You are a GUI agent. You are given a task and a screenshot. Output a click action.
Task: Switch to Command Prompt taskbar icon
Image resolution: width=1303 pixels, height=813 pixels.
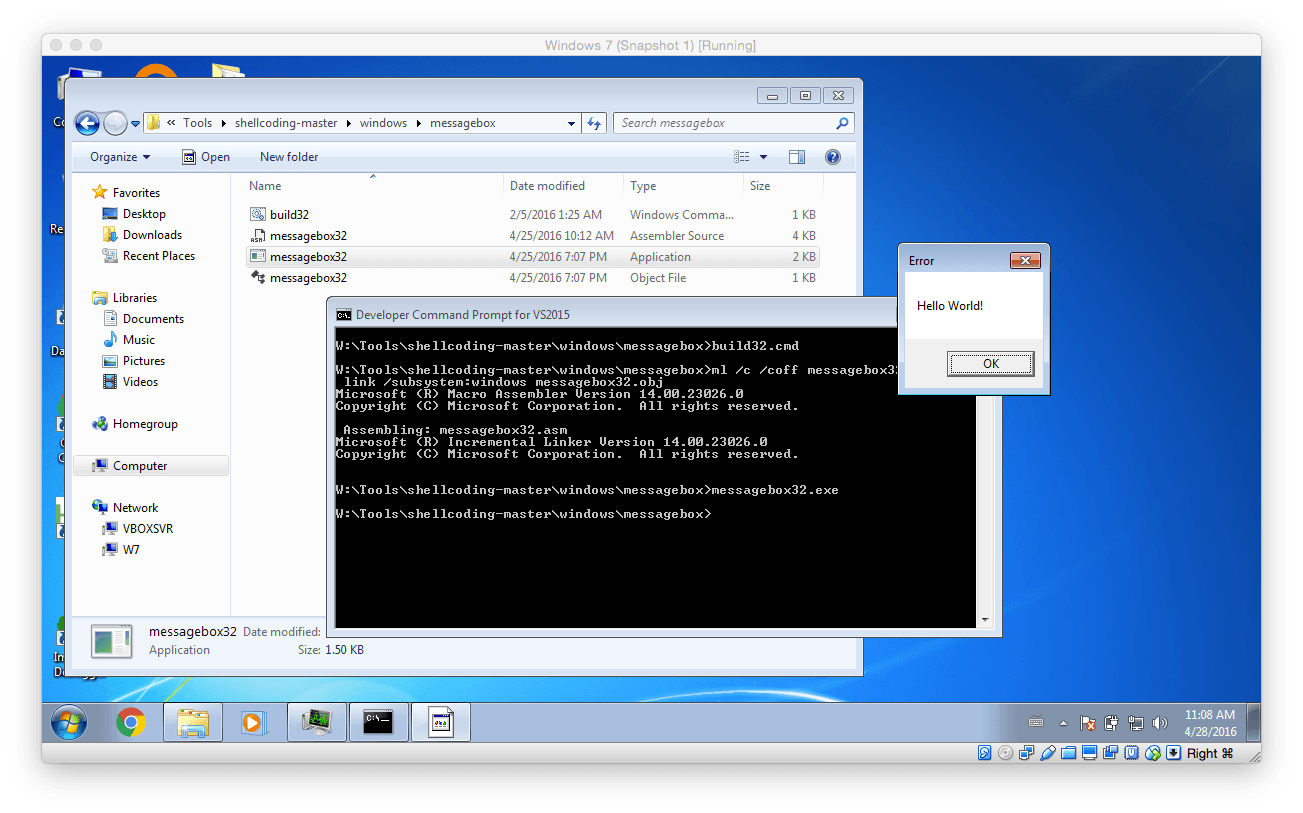click(378, 722)
